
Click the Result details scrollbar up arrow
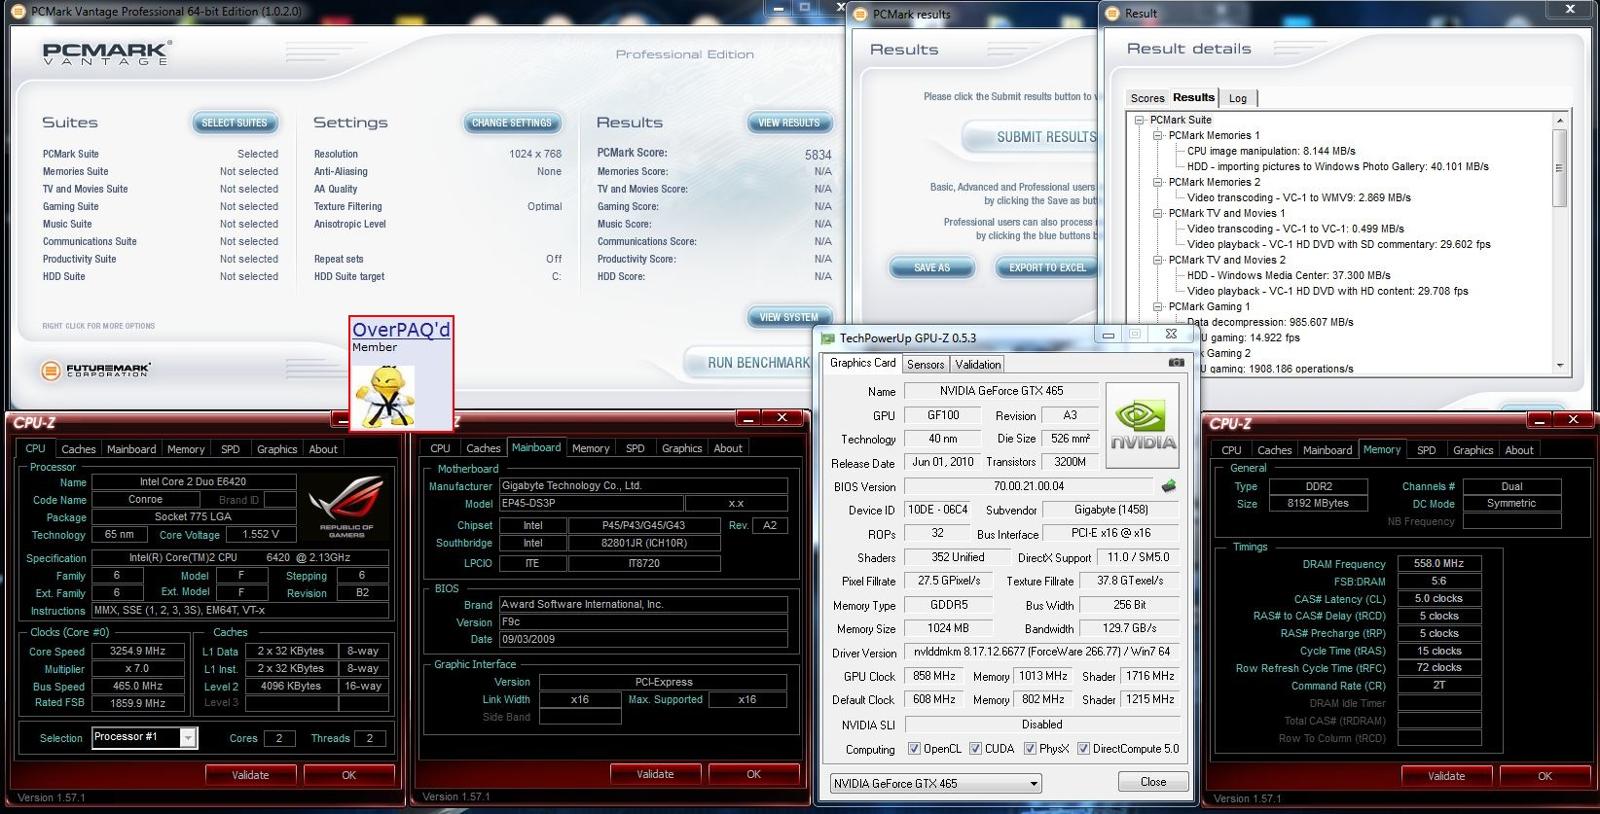(1559, 121)
